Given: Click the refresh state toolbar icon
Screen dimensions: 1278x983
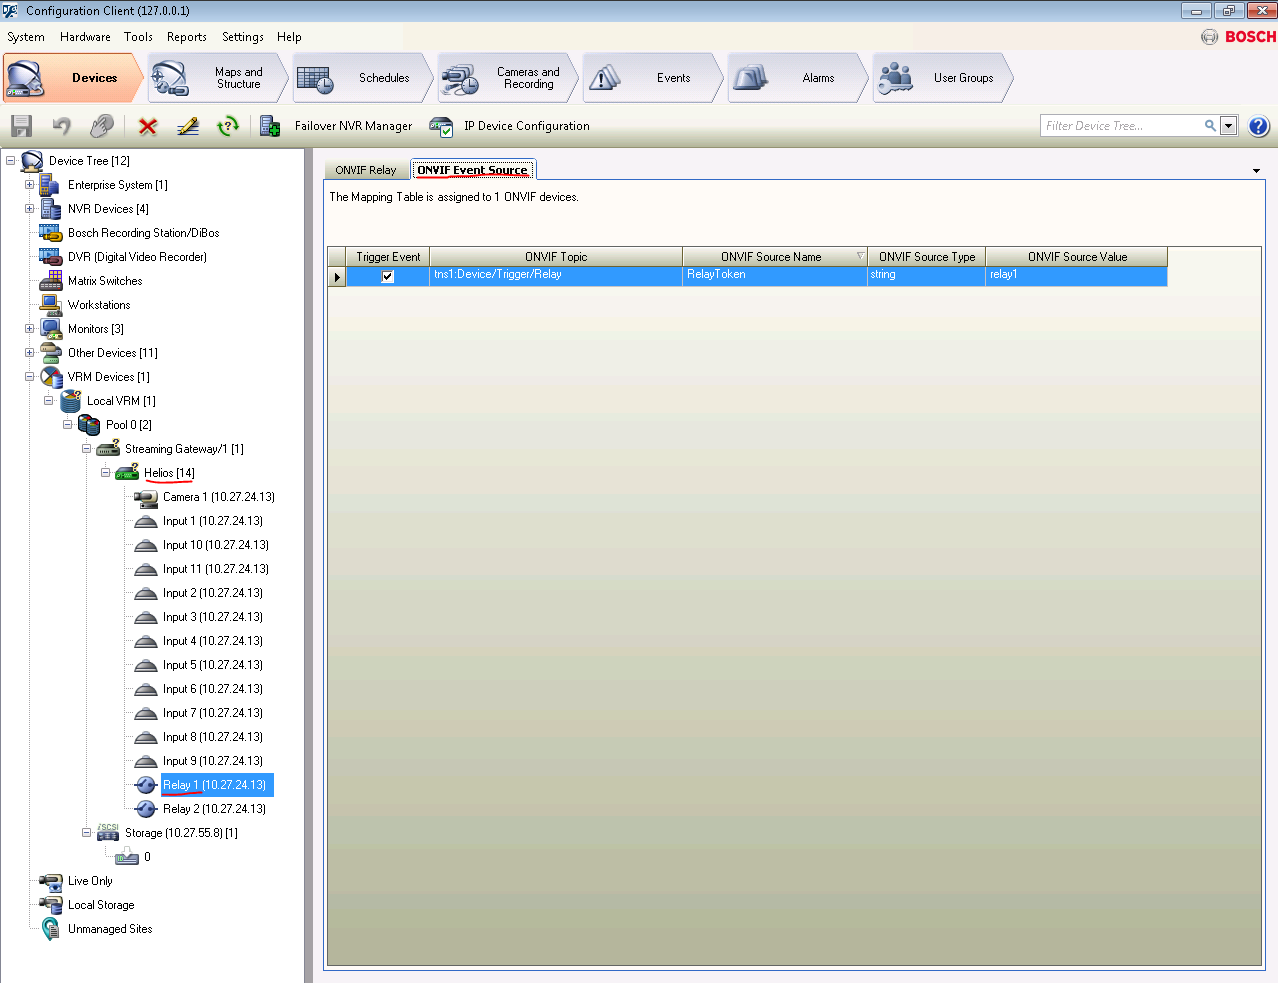Looking at the screenshot, I should [228, 126].
